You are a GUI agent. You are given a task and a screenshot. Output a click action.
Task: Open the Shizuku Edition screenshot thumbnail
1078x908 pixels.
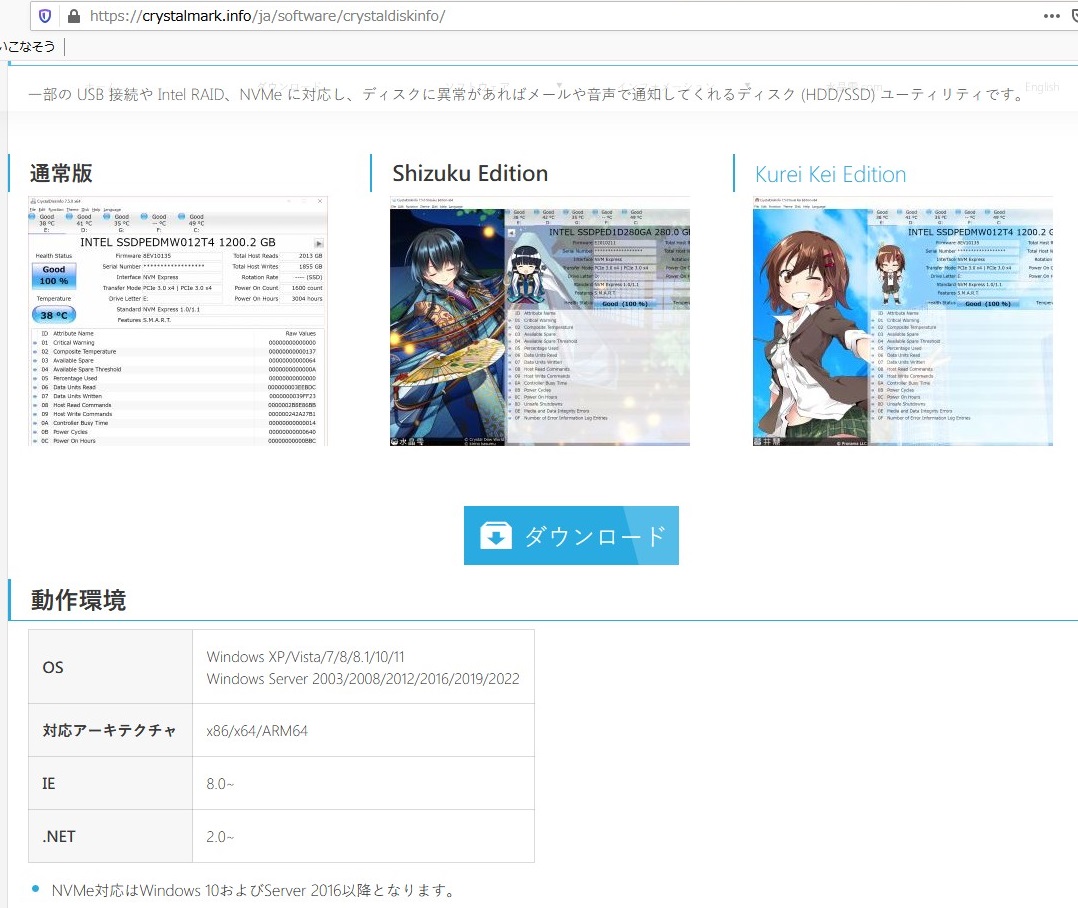pos(540,321)
